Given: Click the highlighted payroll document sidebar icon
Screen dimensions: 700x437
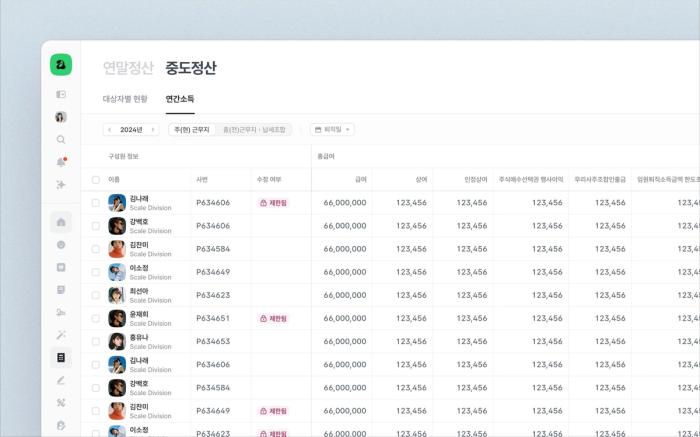Looking at the screenshot, I should click(x=61, y=358).
